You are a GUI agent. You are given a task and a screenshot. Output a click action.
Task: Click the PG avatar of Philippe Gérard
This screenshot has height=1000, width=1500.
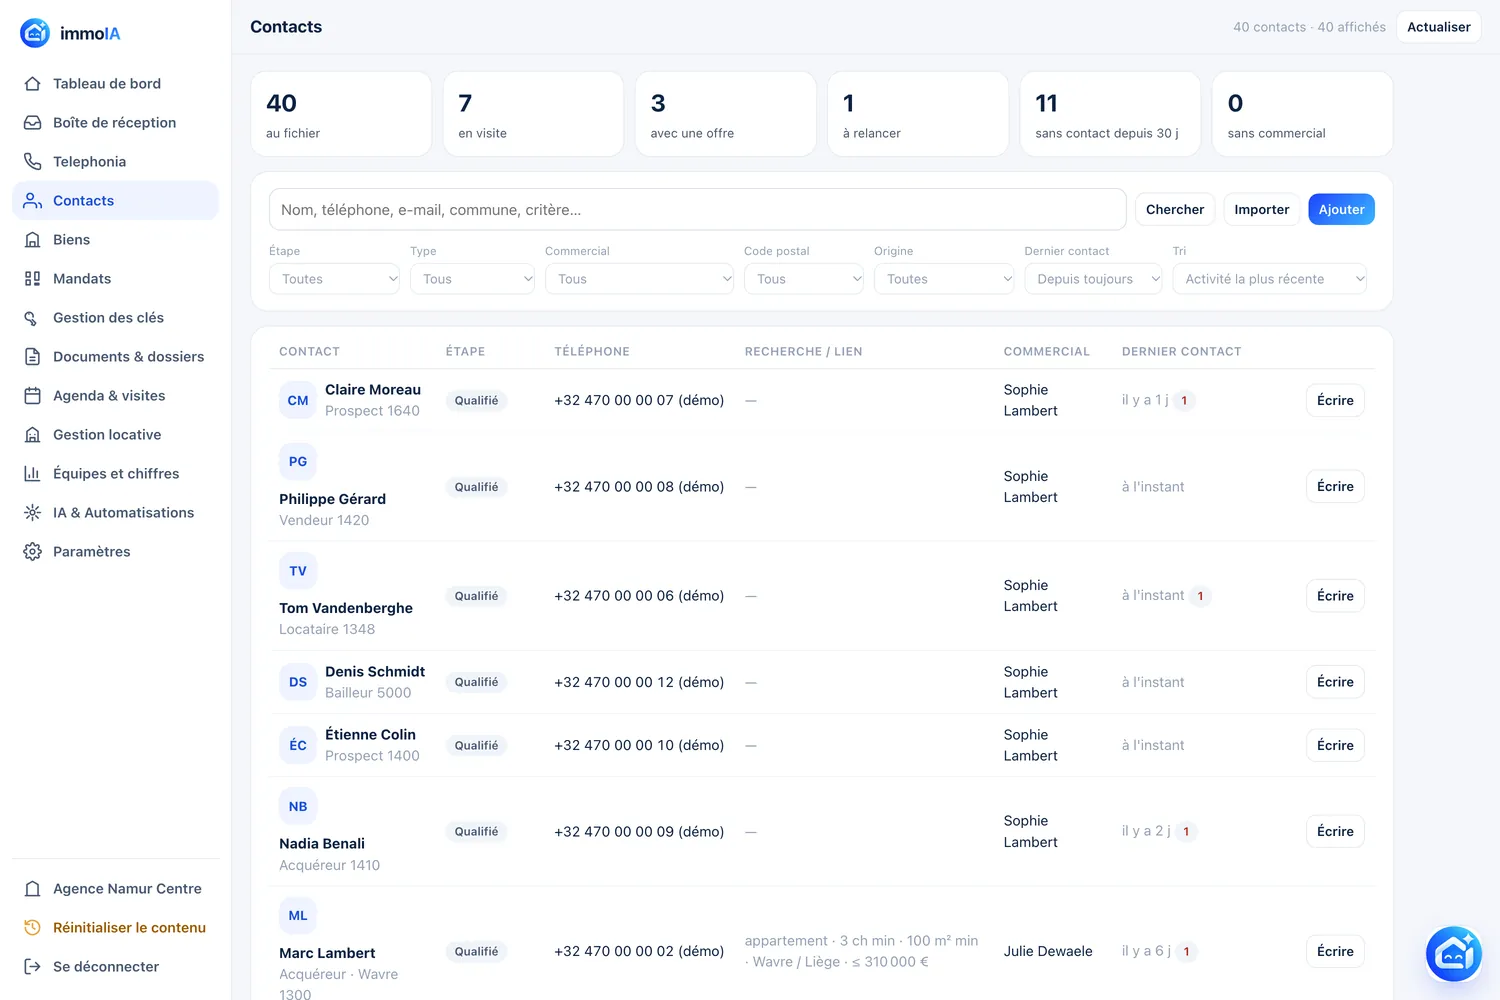click(x=298, y=462)
